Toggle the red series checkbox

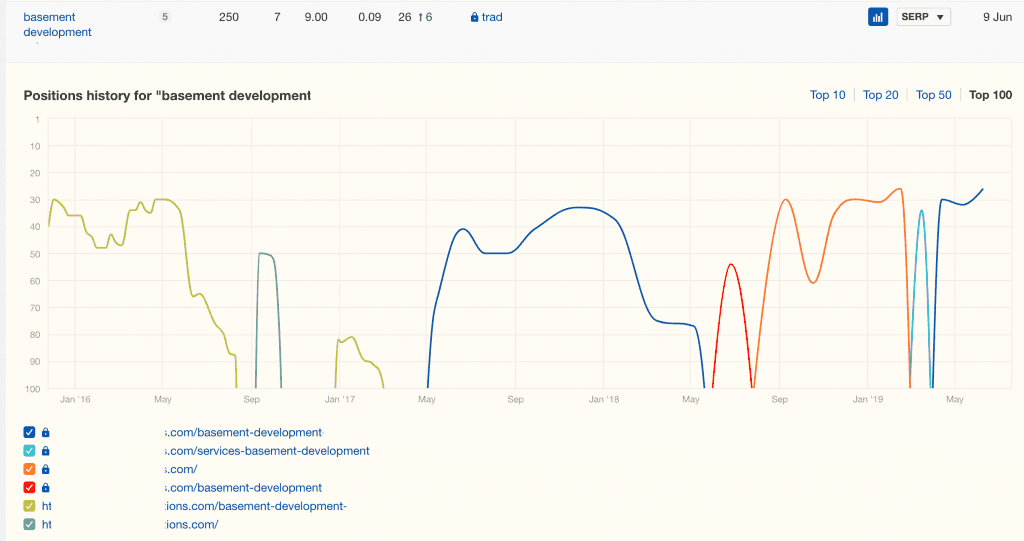[x=29, y=488]
